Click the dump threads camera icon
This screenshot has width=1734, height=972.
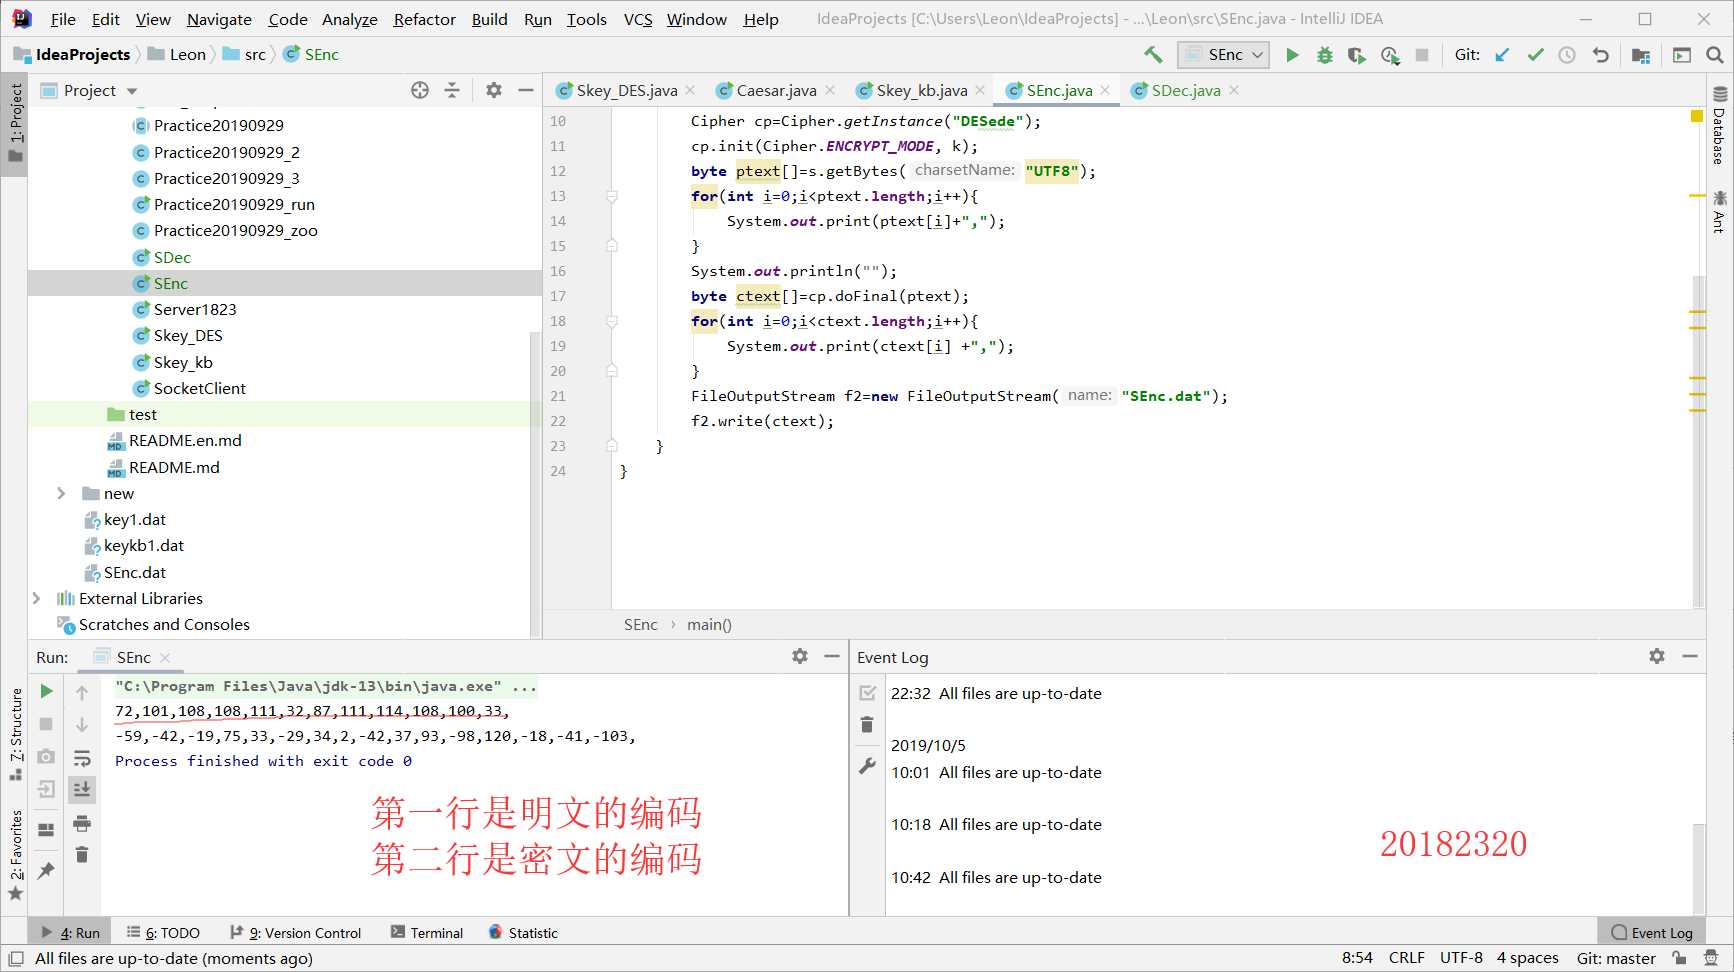(x=46, y=756)
